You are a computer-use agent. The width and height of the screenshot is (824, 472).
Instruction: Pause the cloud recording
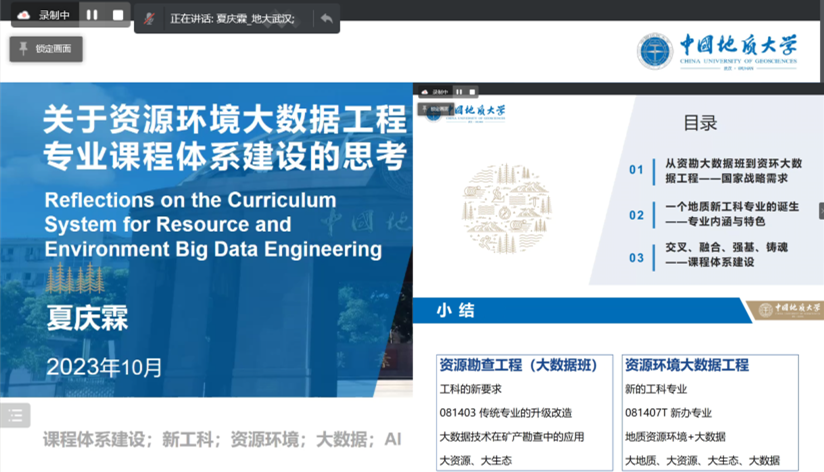click(x=92, y=15)
